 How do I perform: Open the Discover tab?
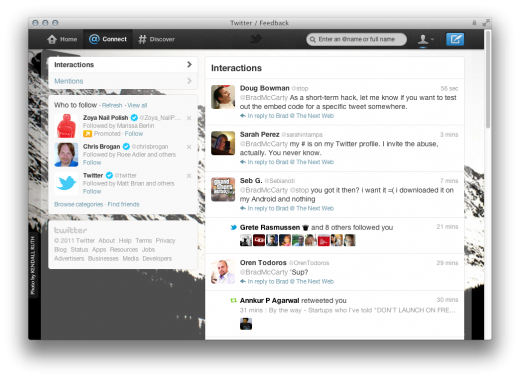tap(156, 39)
